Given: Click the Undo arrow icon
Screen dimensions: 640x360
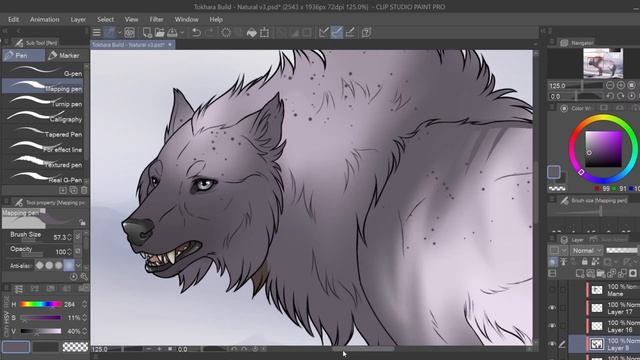Looking at the screenshot, I should pyautogui.click(x=196, y=33).
